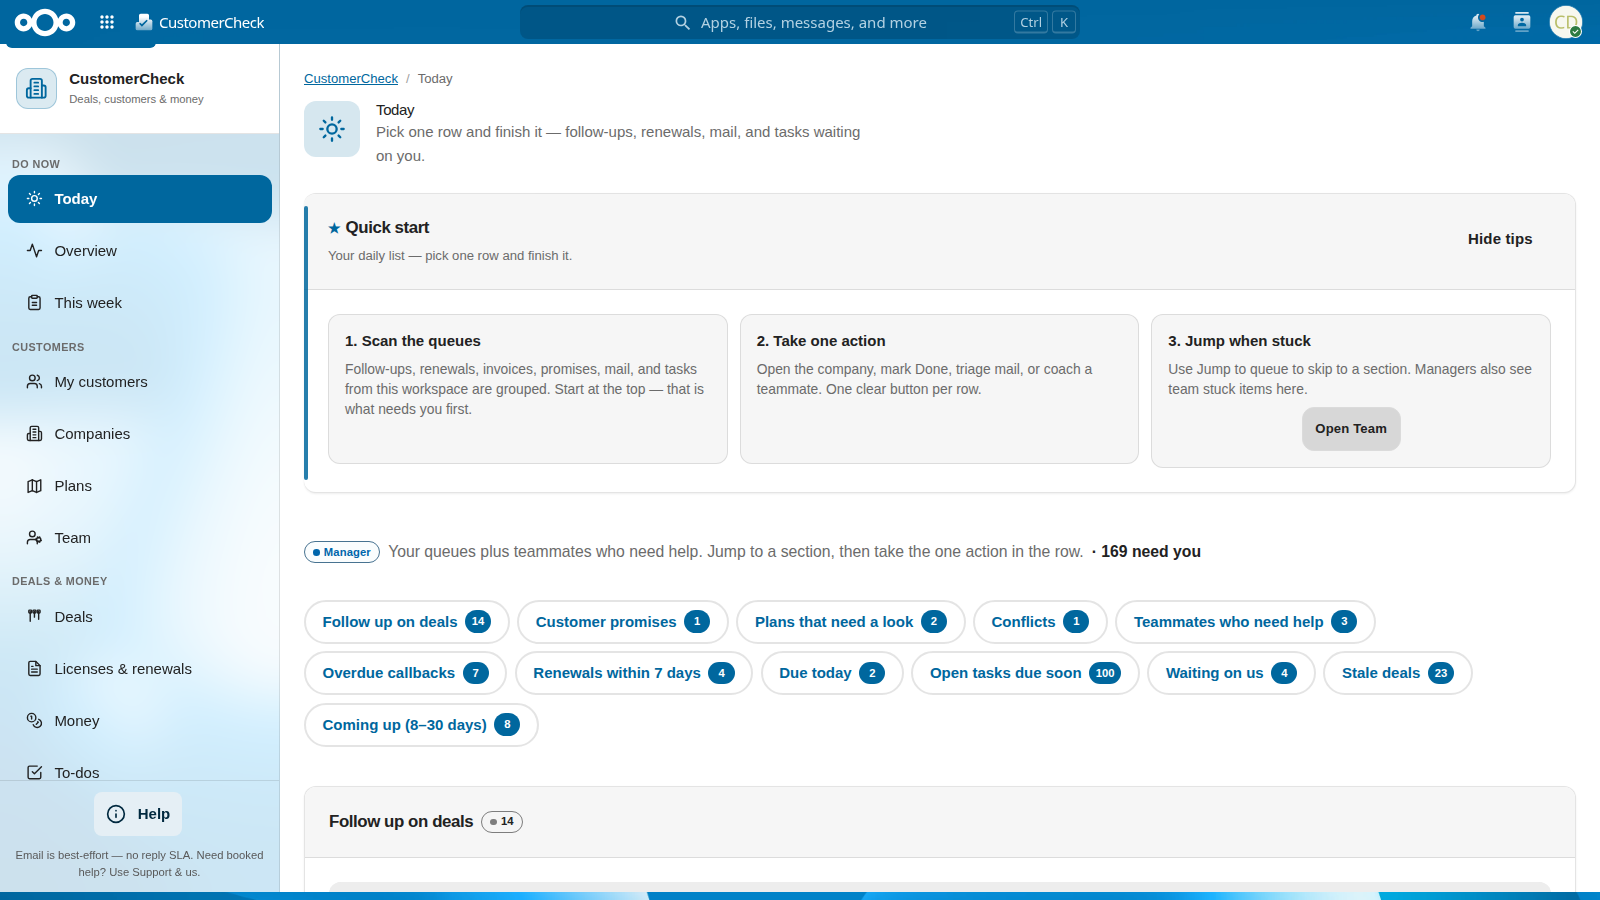Click the Plans map icon
The height and width of the screenshot is (900, 1600).
pos(35,486)
